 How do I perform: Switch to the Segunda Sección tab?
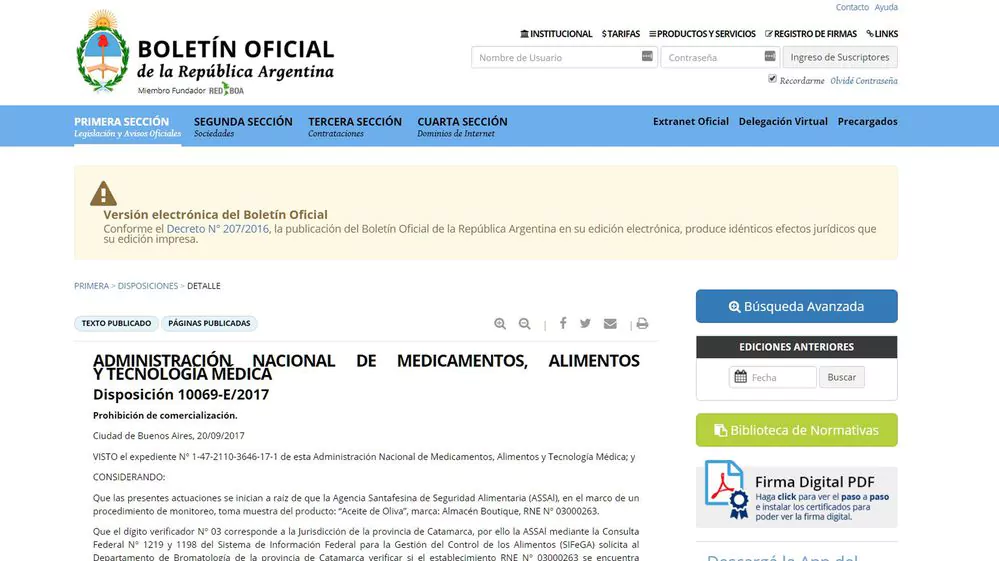pos(243,126)
